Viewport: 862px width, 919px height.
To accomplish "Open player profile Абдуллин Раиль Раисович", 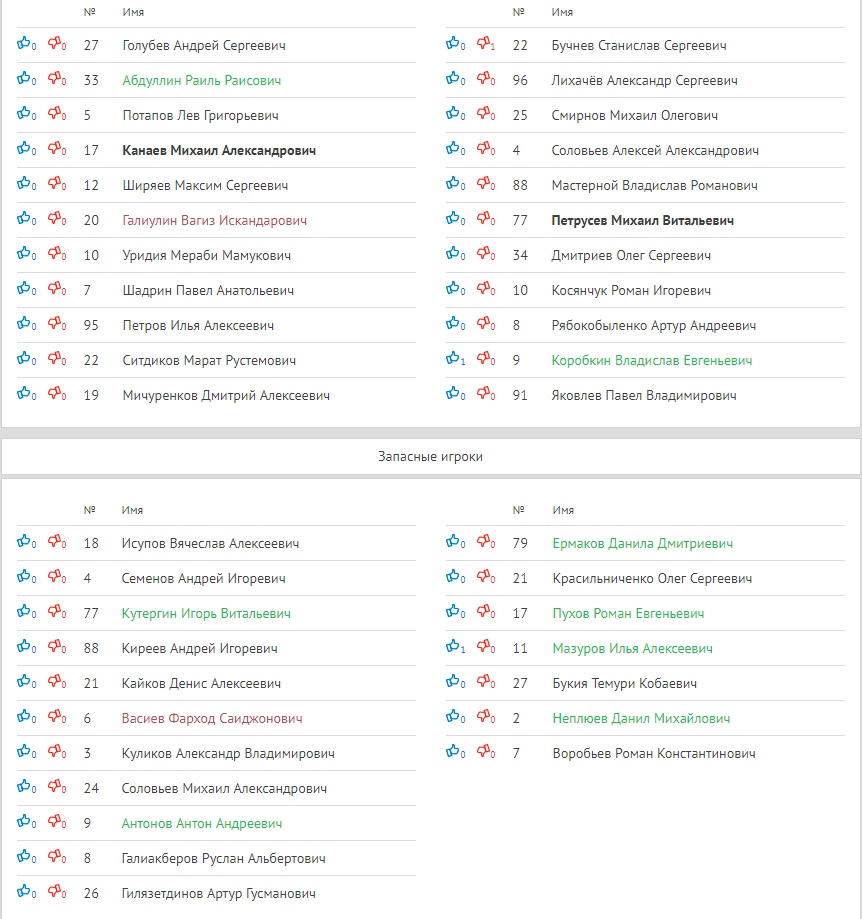I will pos(201,81).
